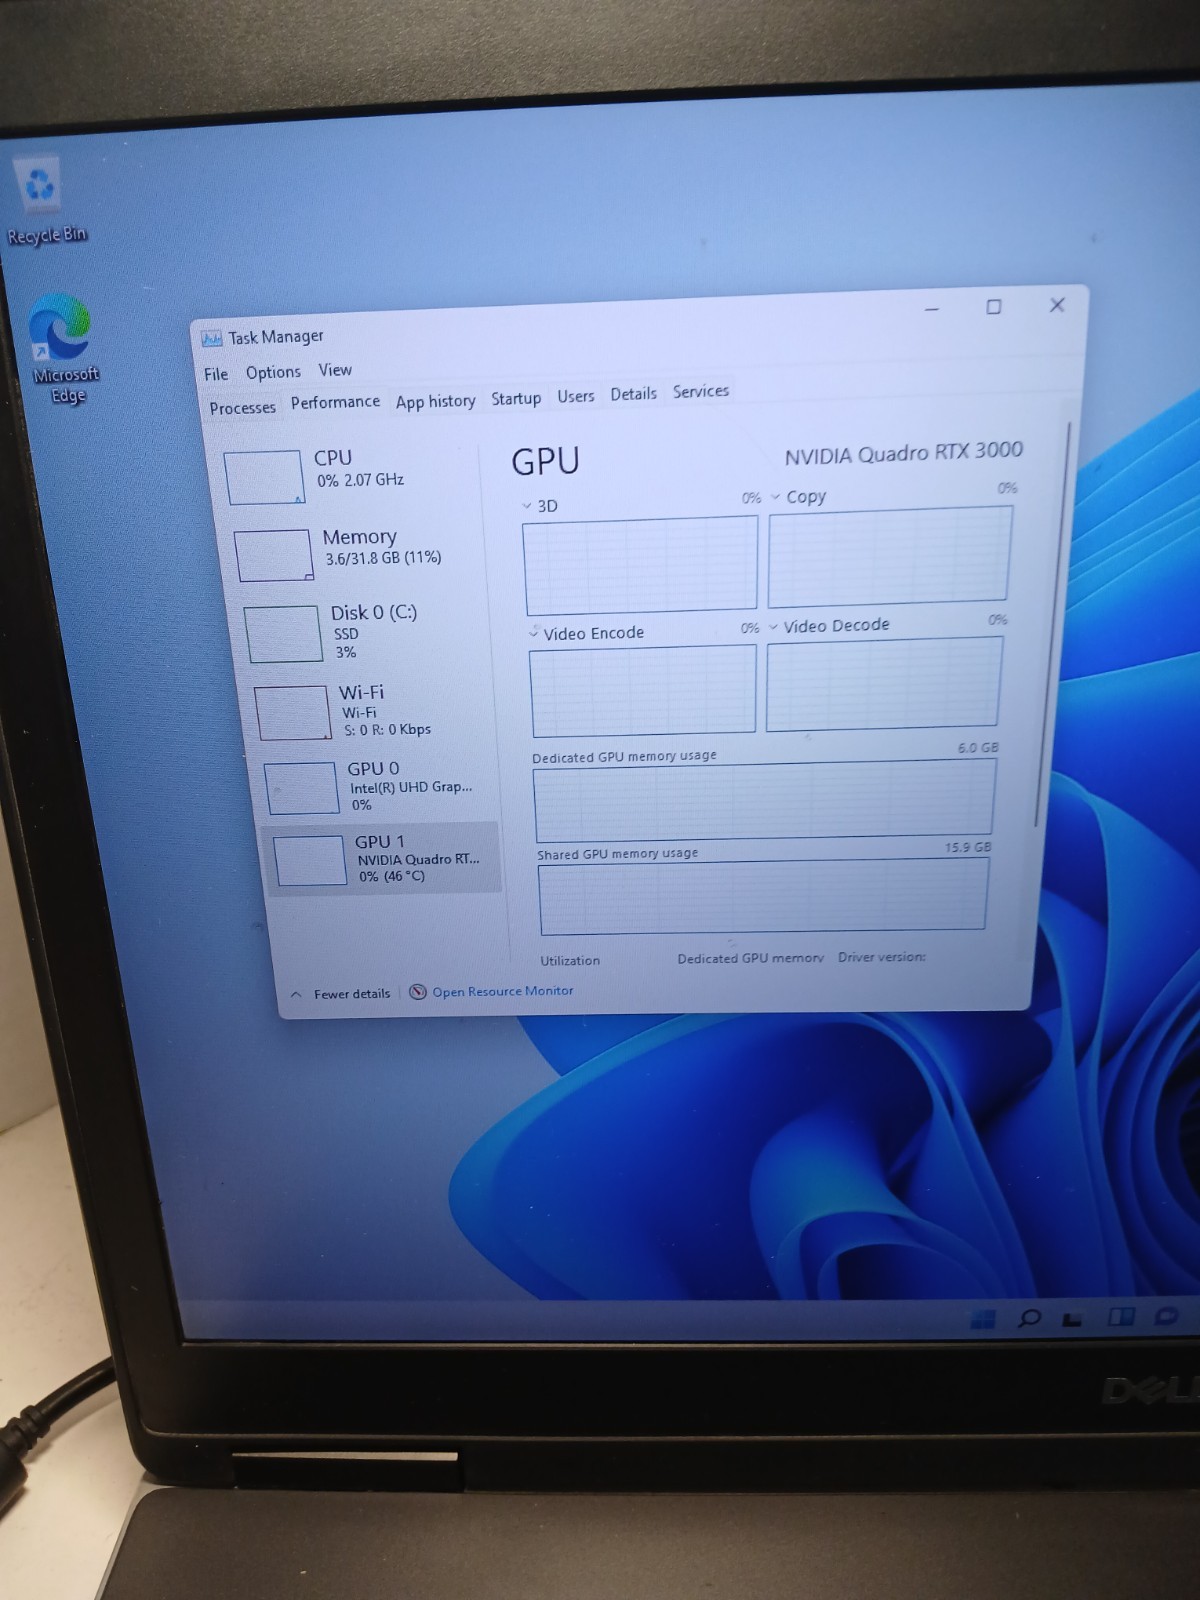Close the Task Manager window
This screenshot has height=1600, width=1200.
pyautogui.click(x=1057, y=305)
